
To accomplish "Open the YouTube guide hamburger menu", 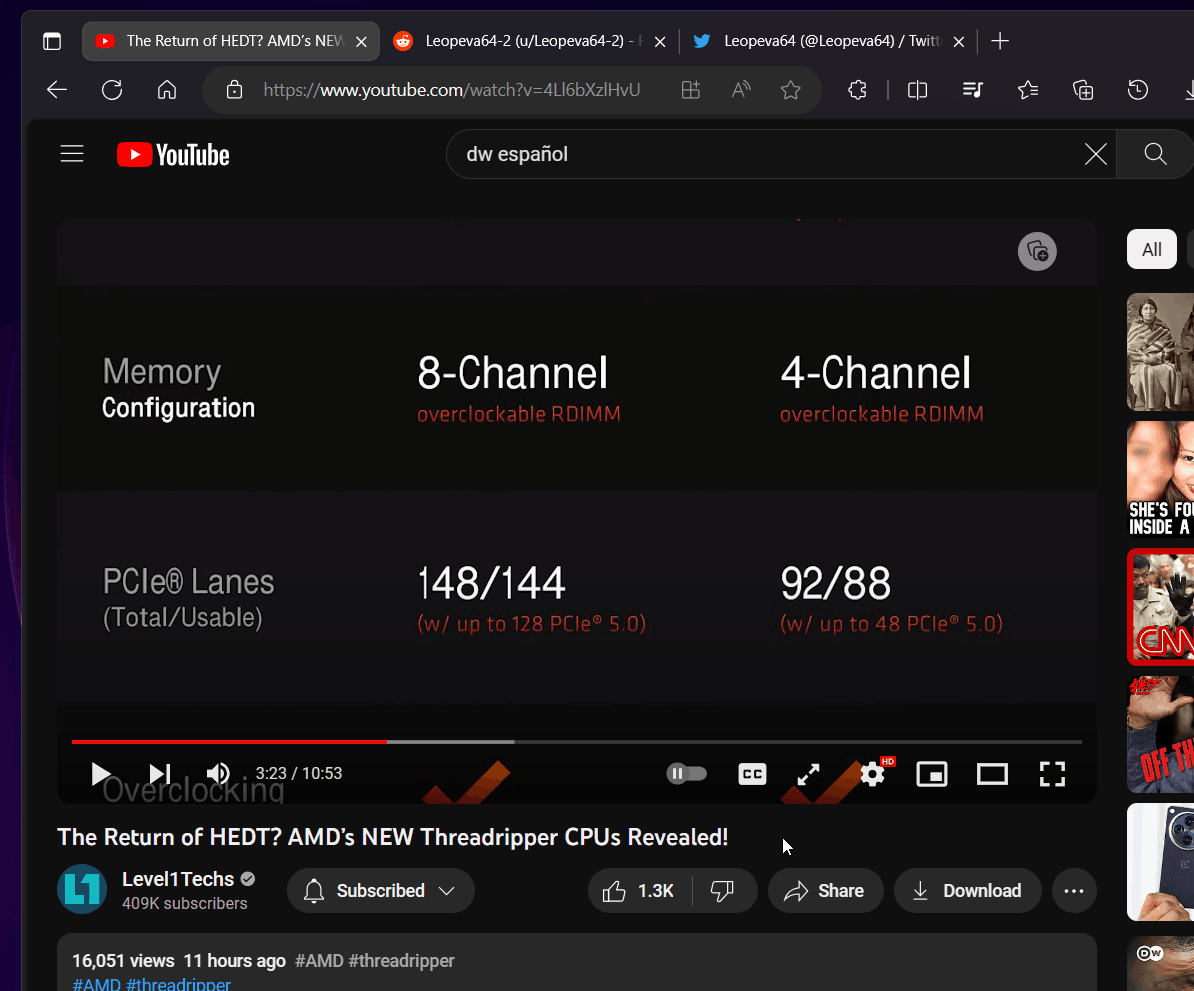I will [x=72, y=154].
